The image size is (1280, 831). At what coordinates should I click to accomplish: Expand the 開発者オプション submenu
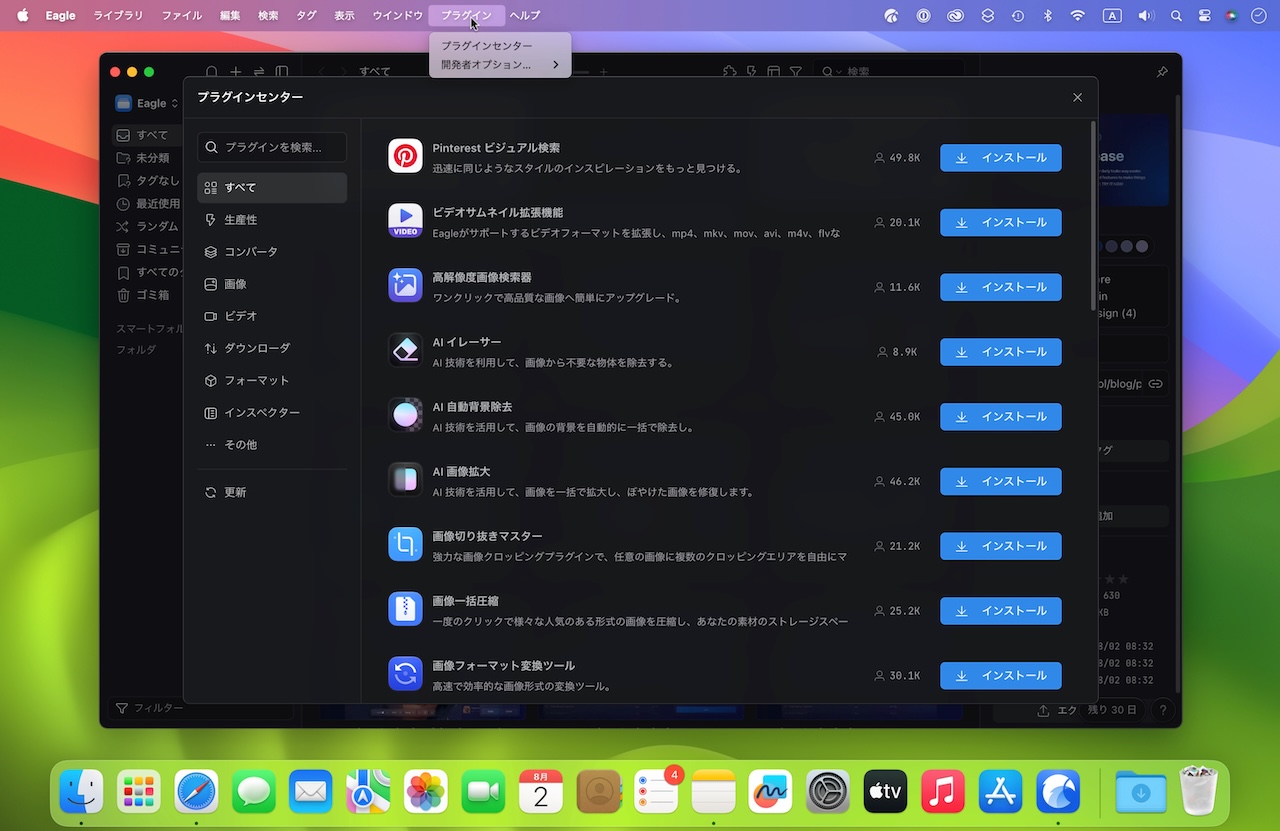(500, 65)
